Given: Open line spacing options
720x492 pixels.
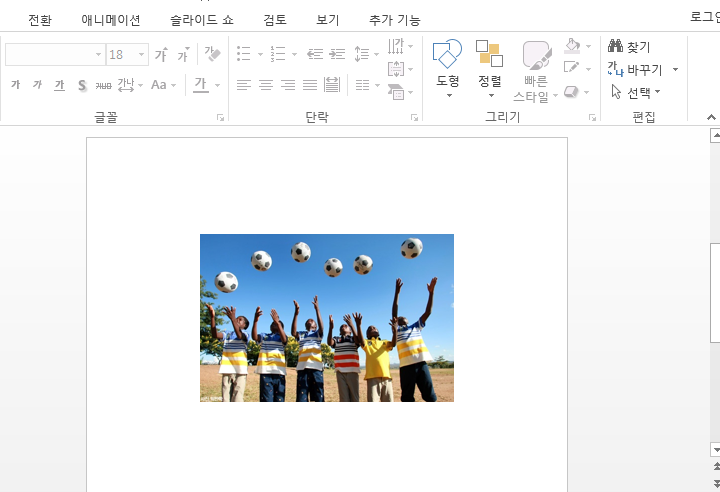Looking at the screenshot, I should pyautogui.click(x=366, y=54).
